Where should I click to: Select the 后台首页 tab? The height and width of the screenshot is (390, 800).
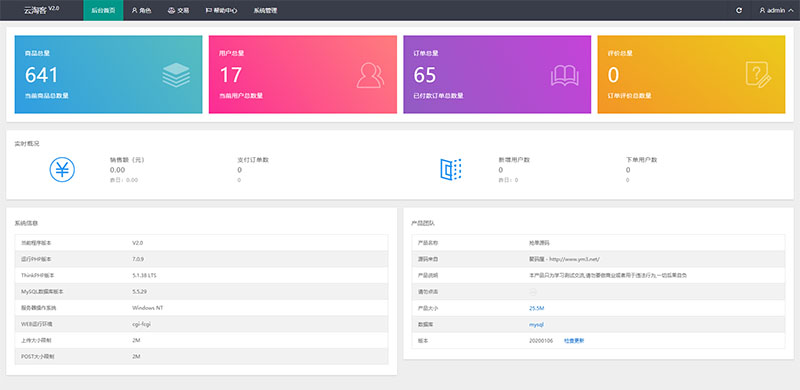(x=103, y=10)
